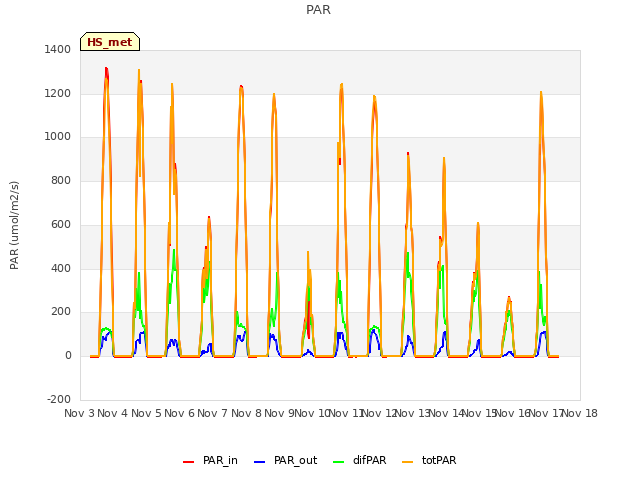Click the 1000 y-axis tick label
Image resolution: width=640 pixels, height=480 pixels.
click(x=58, y=137)
